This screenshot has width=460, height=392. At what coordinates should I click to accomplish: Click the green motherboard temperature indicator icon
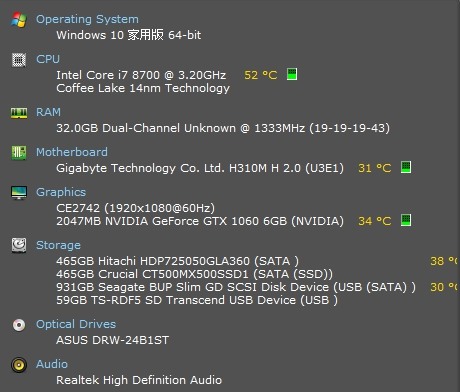(406, 167)
